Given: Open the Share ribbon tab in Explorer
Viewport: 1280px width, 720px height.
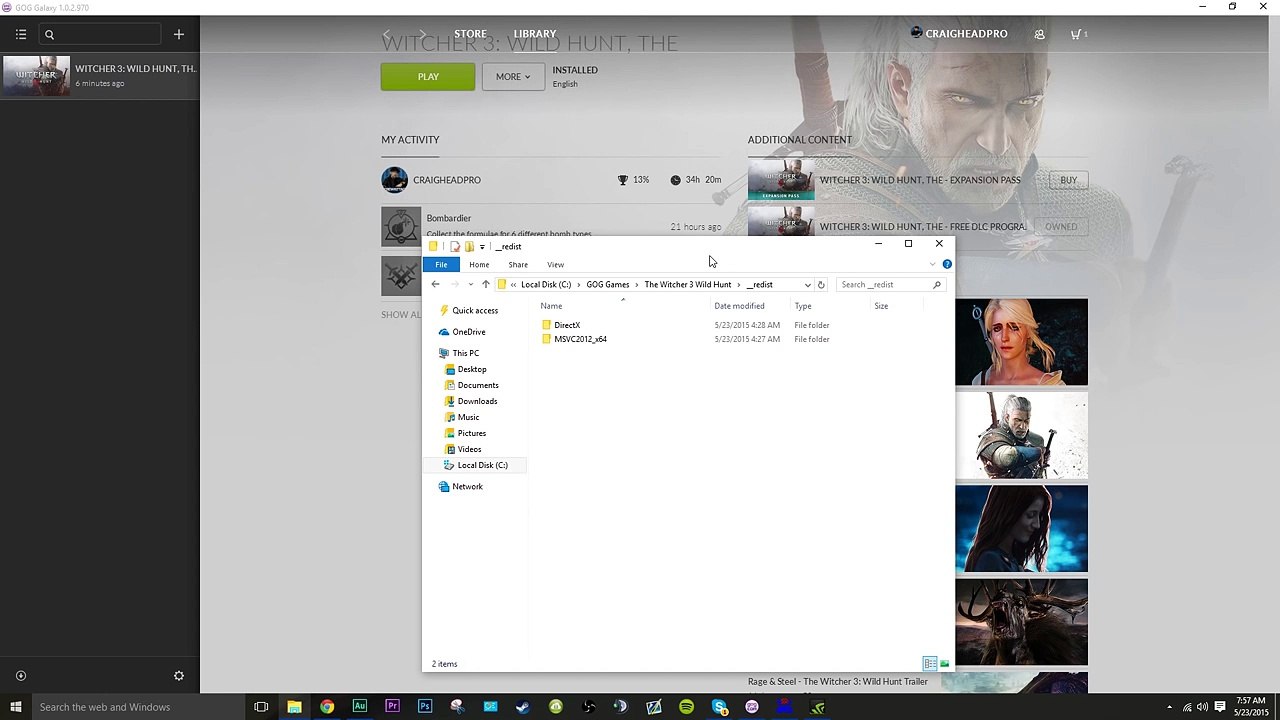Looking at the screenshot, I should 518,264.
